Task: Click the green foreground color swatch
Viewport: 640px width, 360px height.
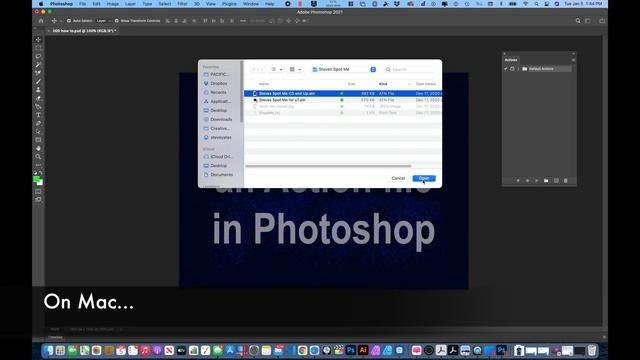Action: click(x=36, y=179)
